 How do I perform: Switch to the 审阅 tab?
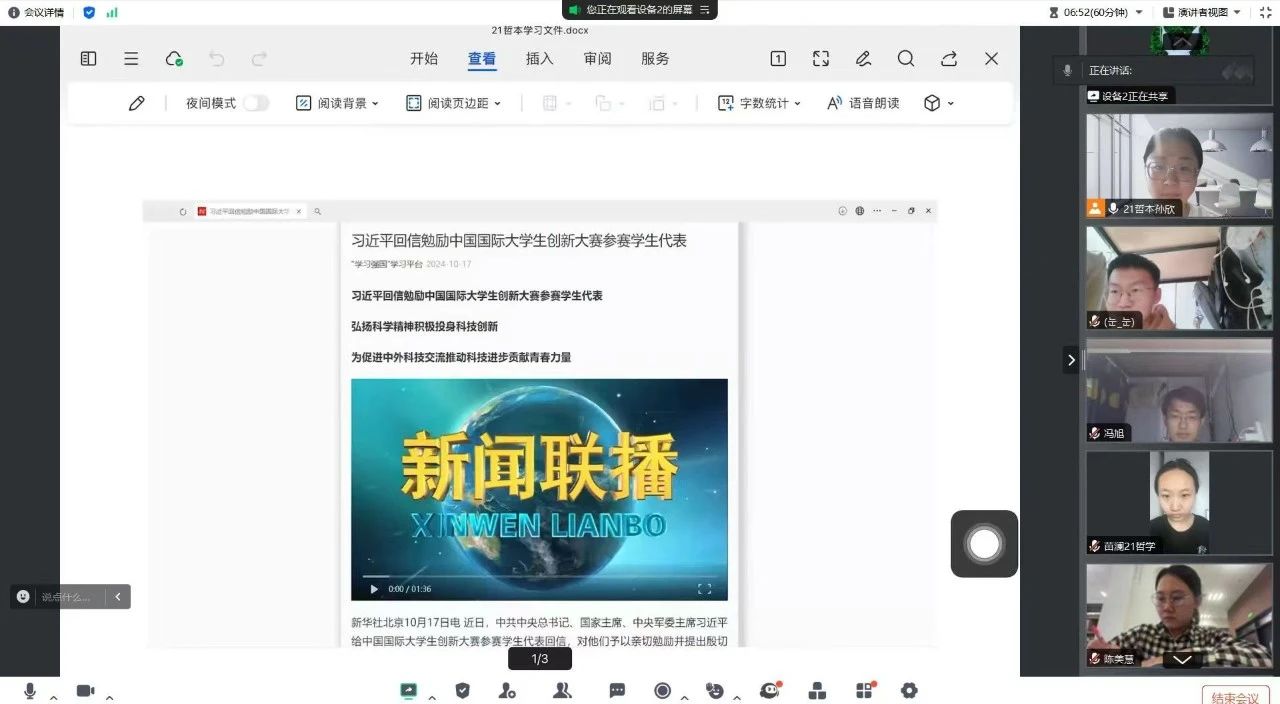coord(597,59)
